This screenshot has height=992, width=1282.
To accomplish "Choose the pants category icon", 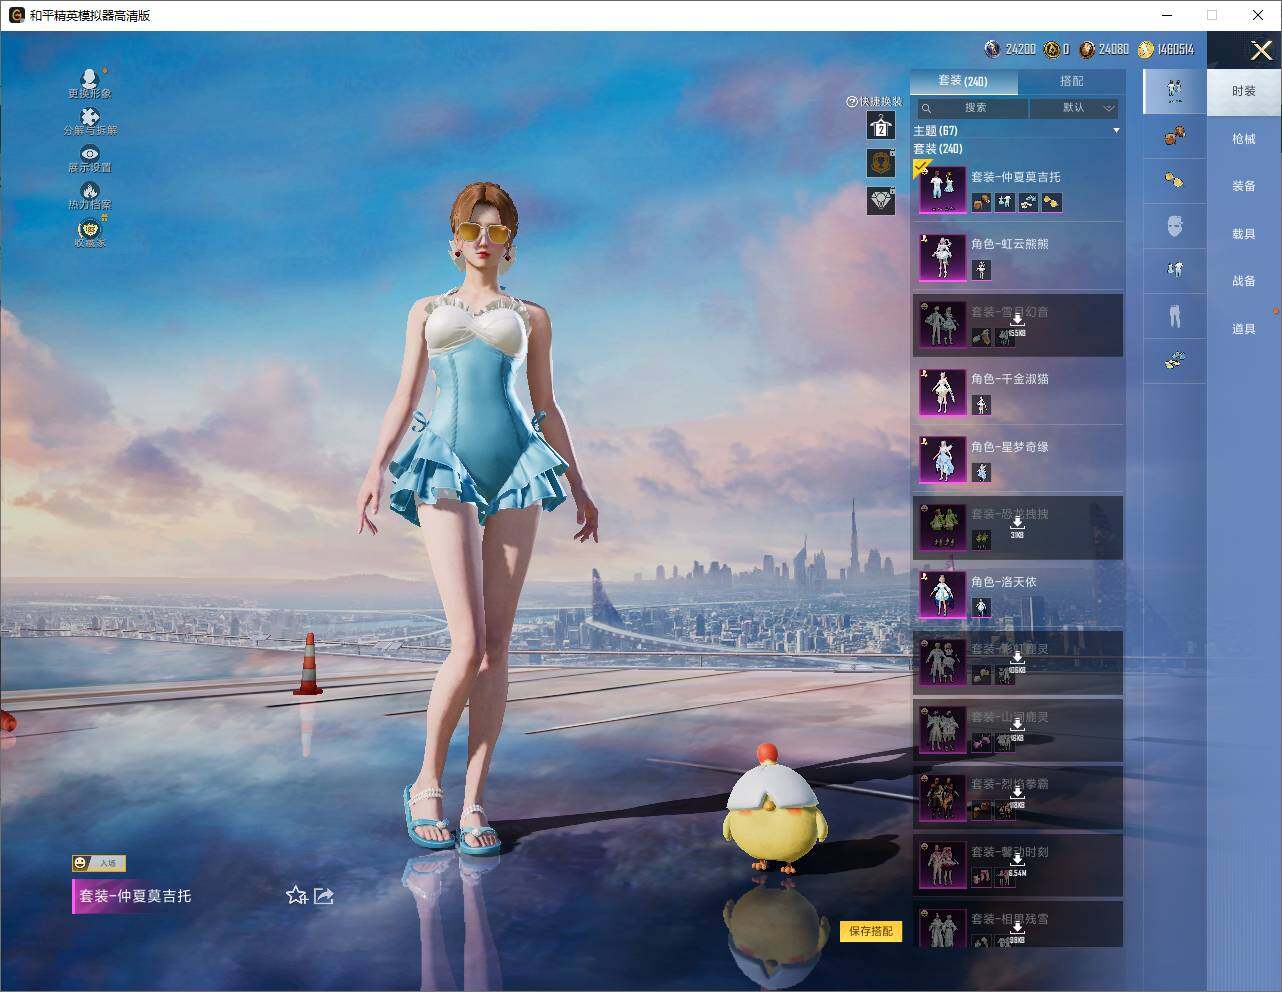I will (1175, 316).
